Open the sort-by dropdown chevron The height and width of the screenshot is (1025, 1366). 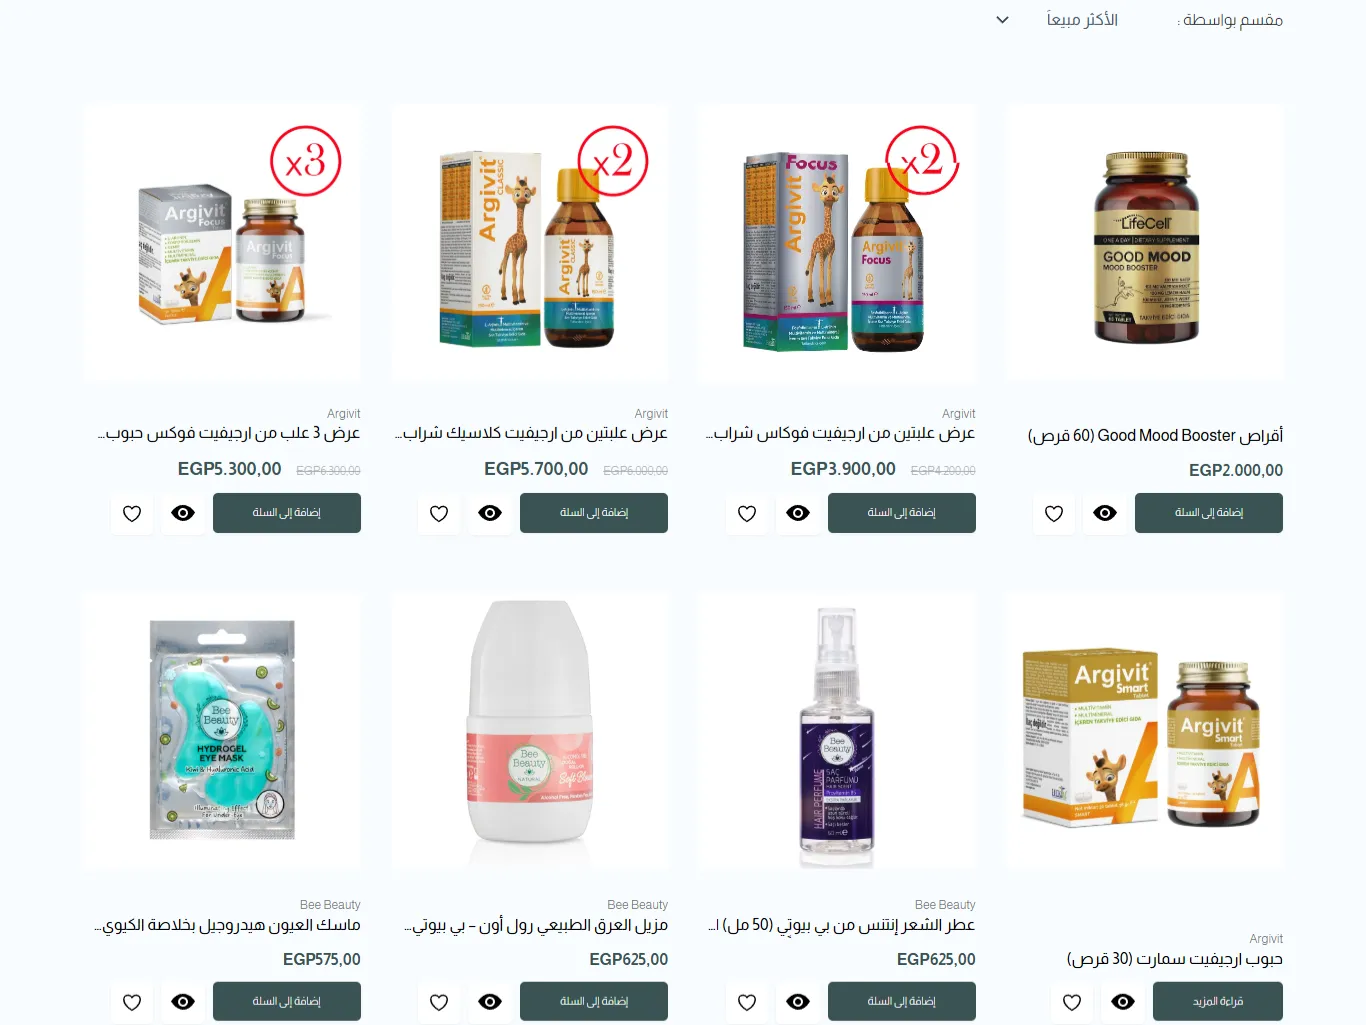1002,20
